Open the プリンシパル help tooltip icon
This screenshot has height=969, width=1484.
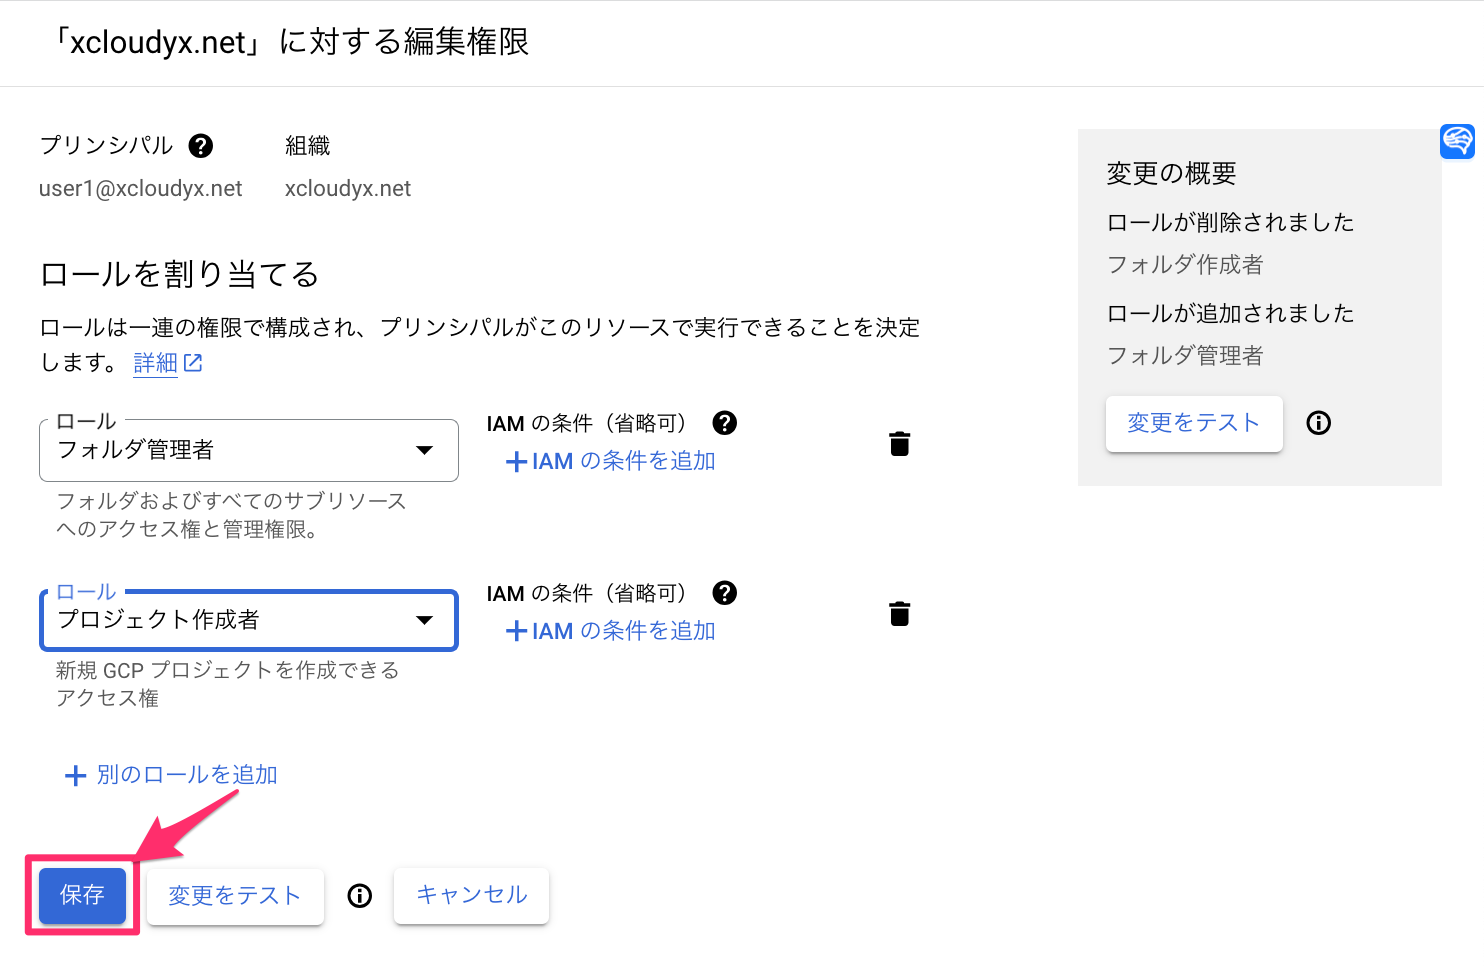point(201,145)
